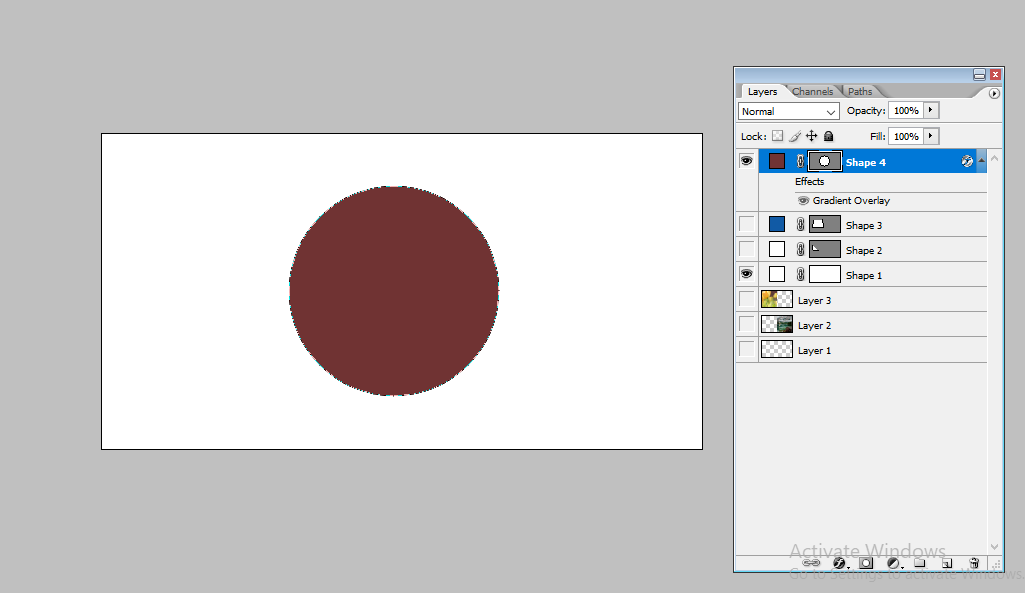Show the Layer 3 layer
The height and width of the screenshot is (593, 1025).
(x=747, y=299)
